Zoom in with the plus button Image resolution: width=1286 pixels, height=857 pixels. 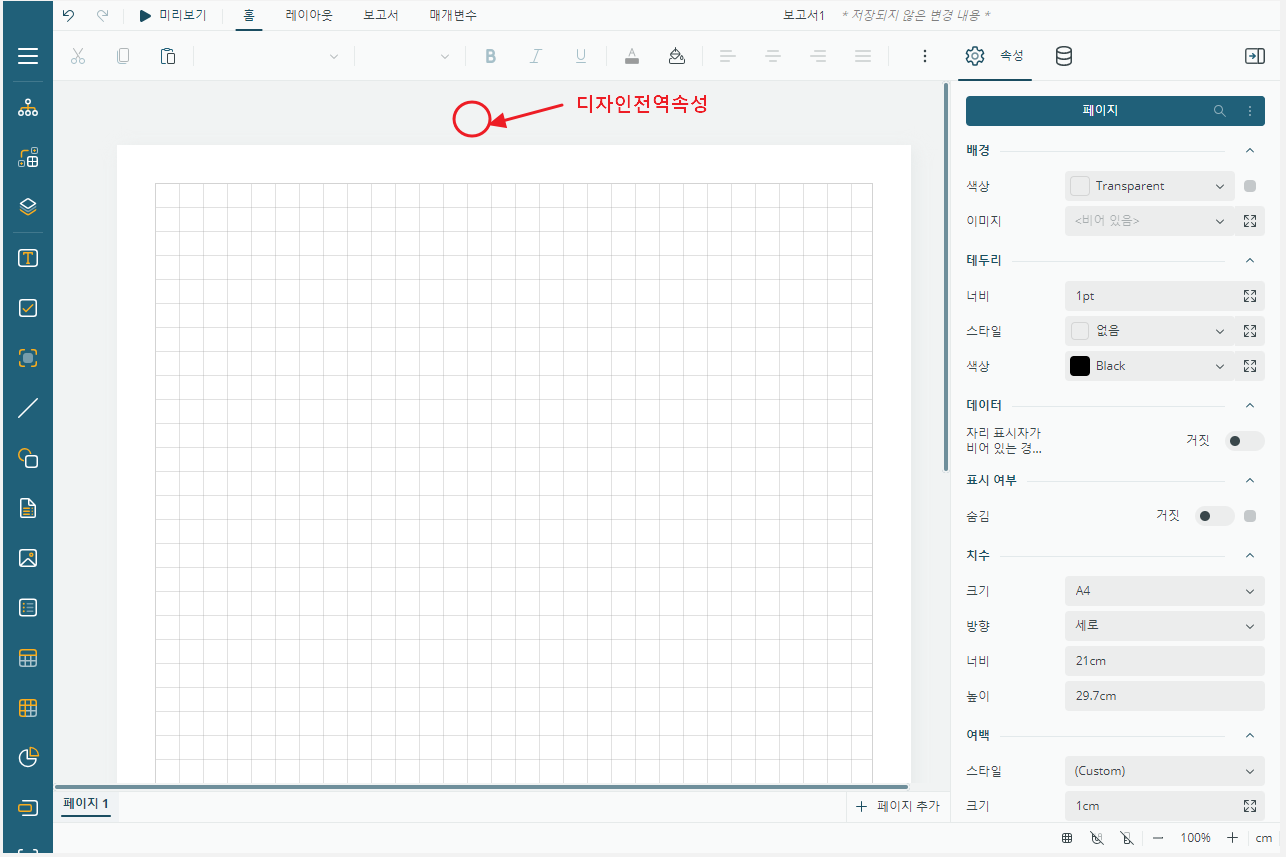pyautogui.click(x=1232, y=838)
